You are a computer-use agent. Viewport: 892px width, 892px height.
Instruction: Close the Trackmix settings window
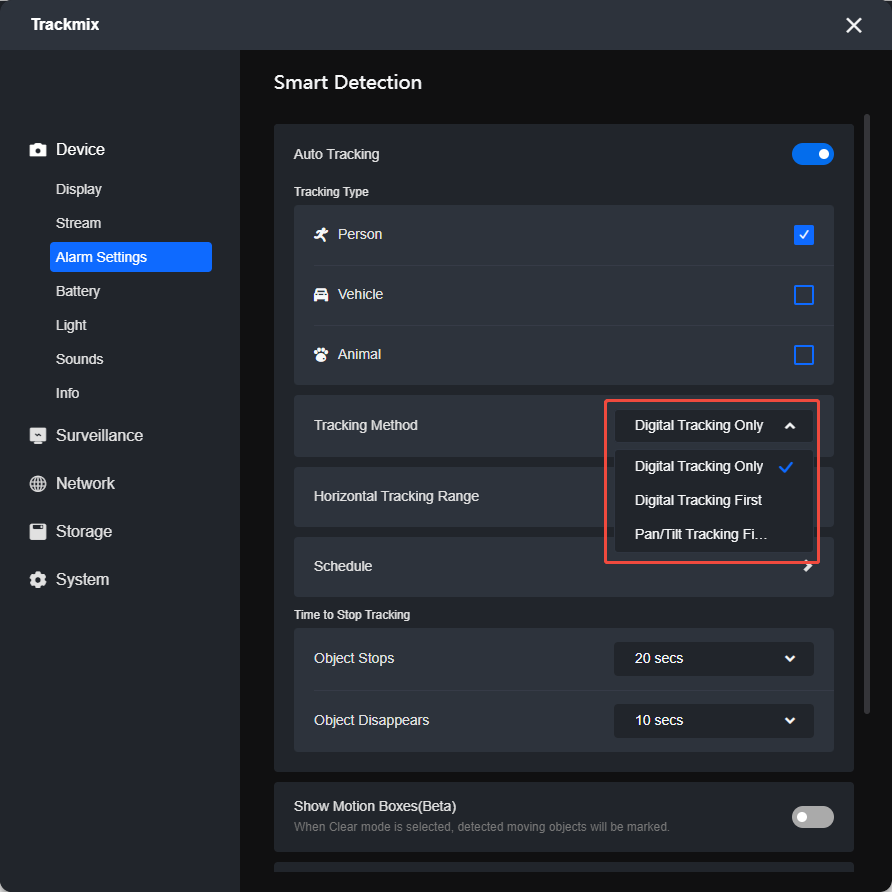(x=853, y=25)
